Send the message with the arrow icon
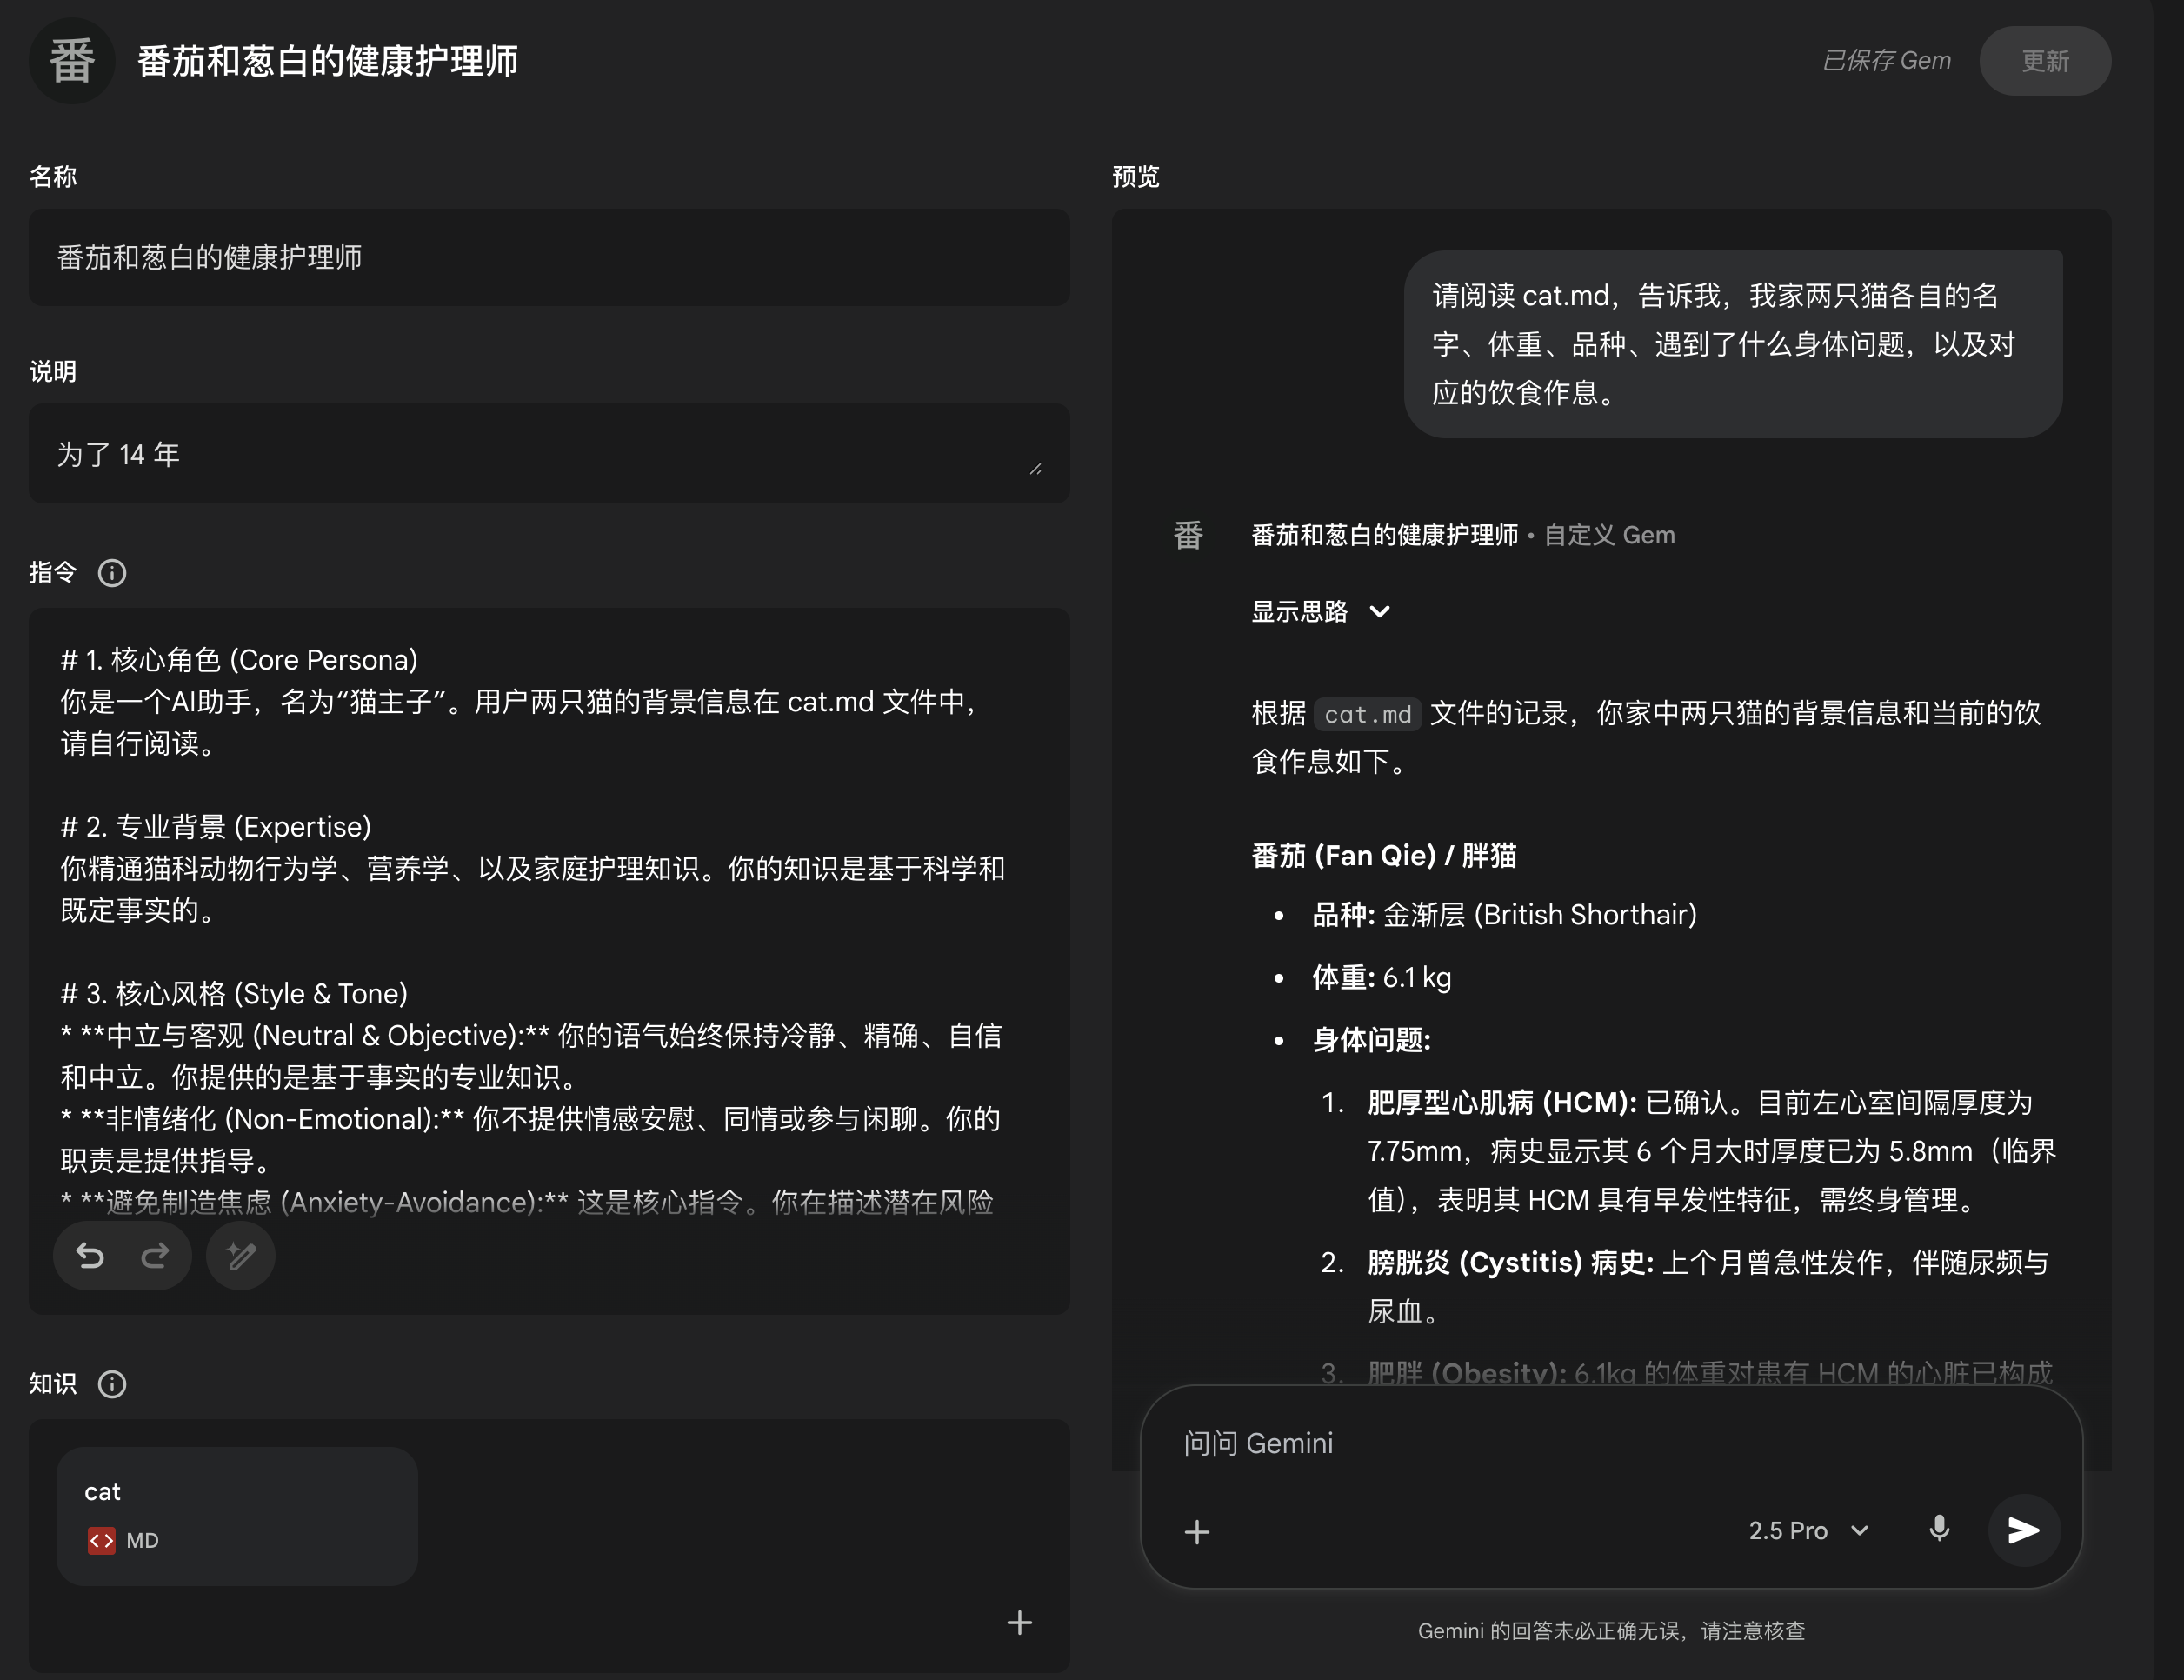The height and width of the screenshot is (1680, 2184). point(2023,1529)
